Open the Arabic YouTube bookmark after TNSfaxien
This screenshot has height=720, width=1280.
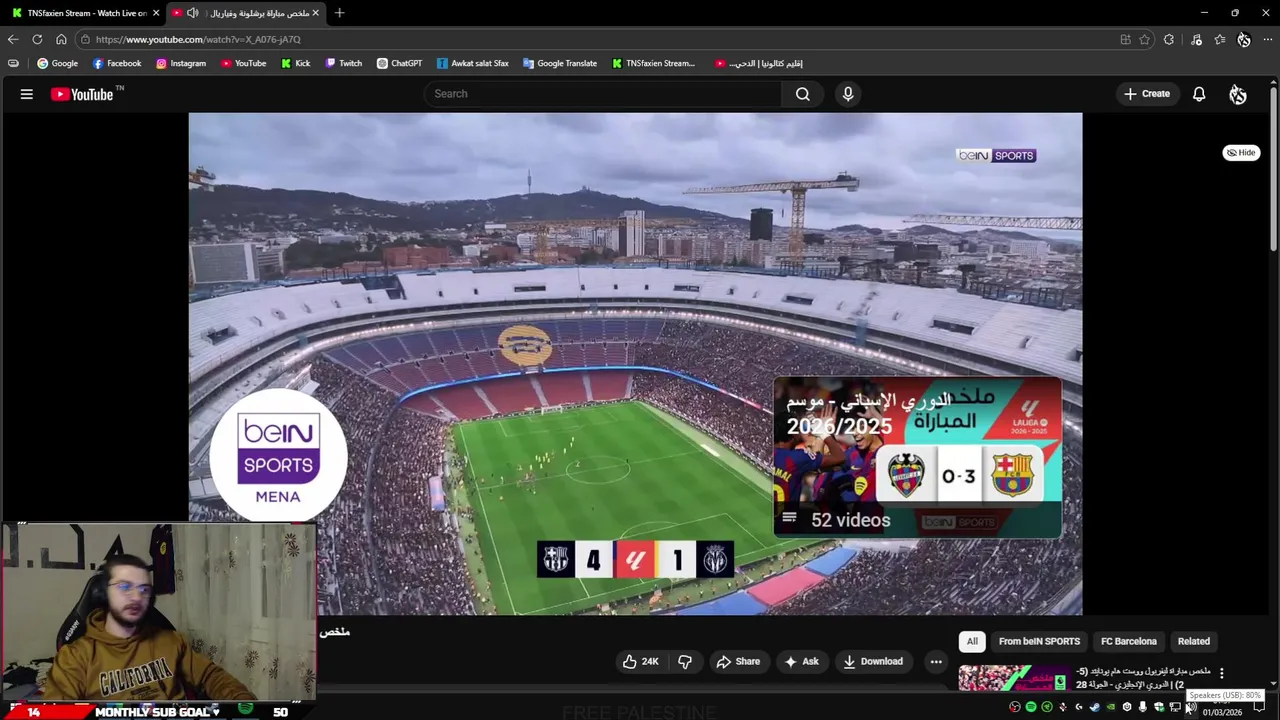click(759, 63)
